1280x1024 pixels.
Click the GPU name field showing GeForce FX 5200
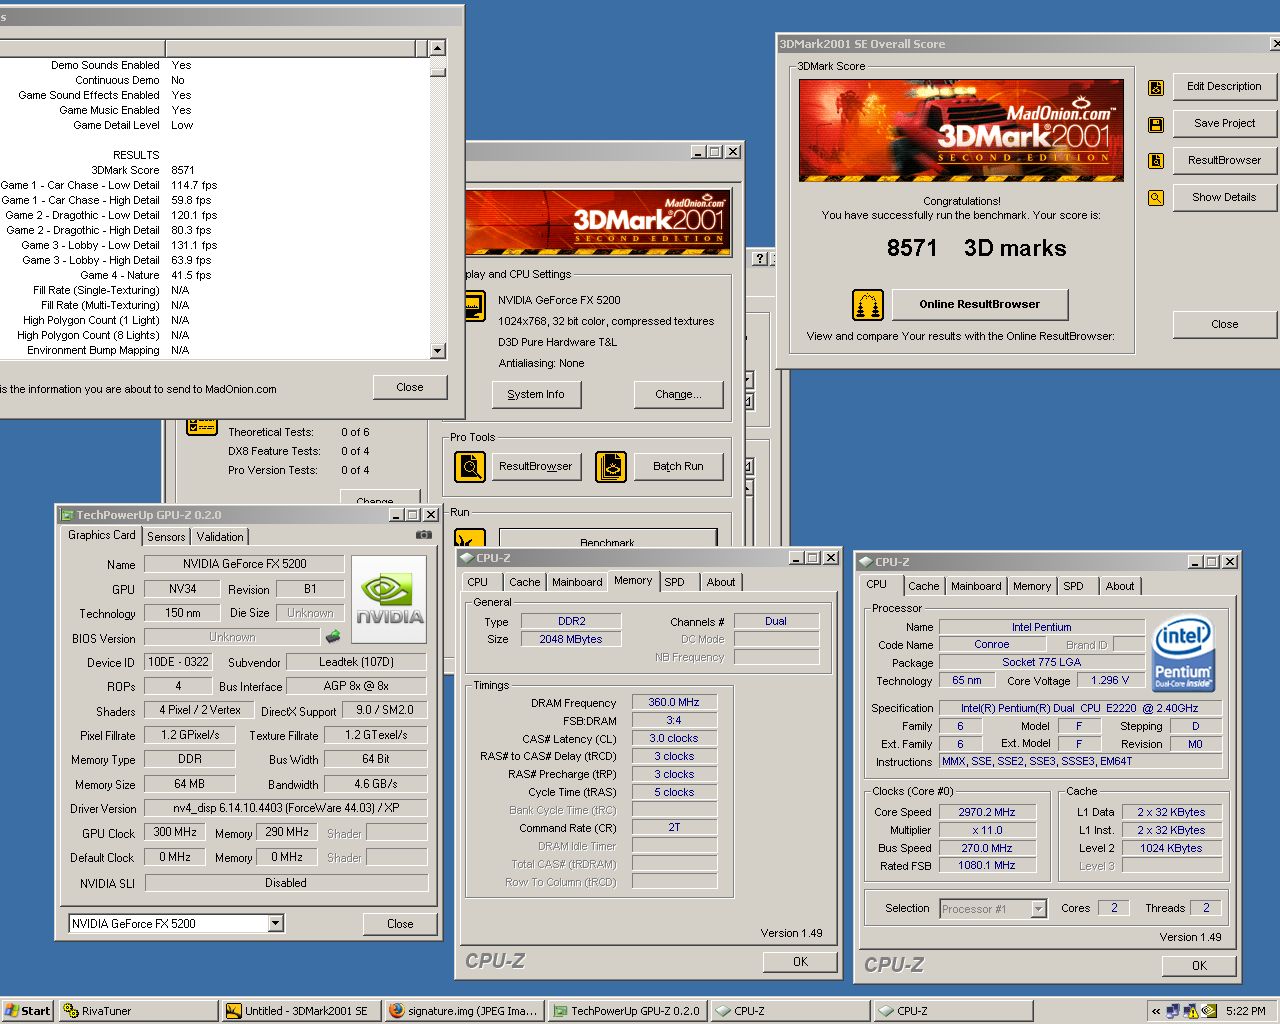coord(245,564)
